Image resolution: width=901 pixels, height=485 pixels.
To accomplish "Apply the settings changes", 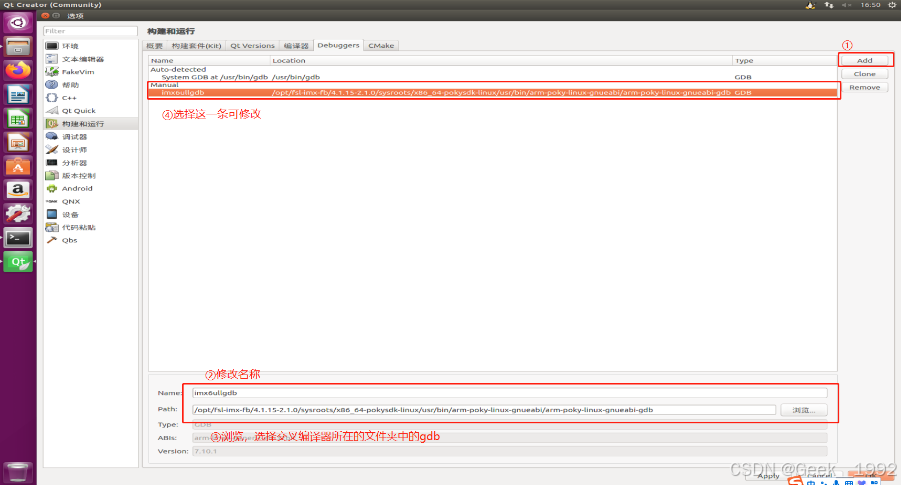I will pyautogui.click(x=768, y=476).
